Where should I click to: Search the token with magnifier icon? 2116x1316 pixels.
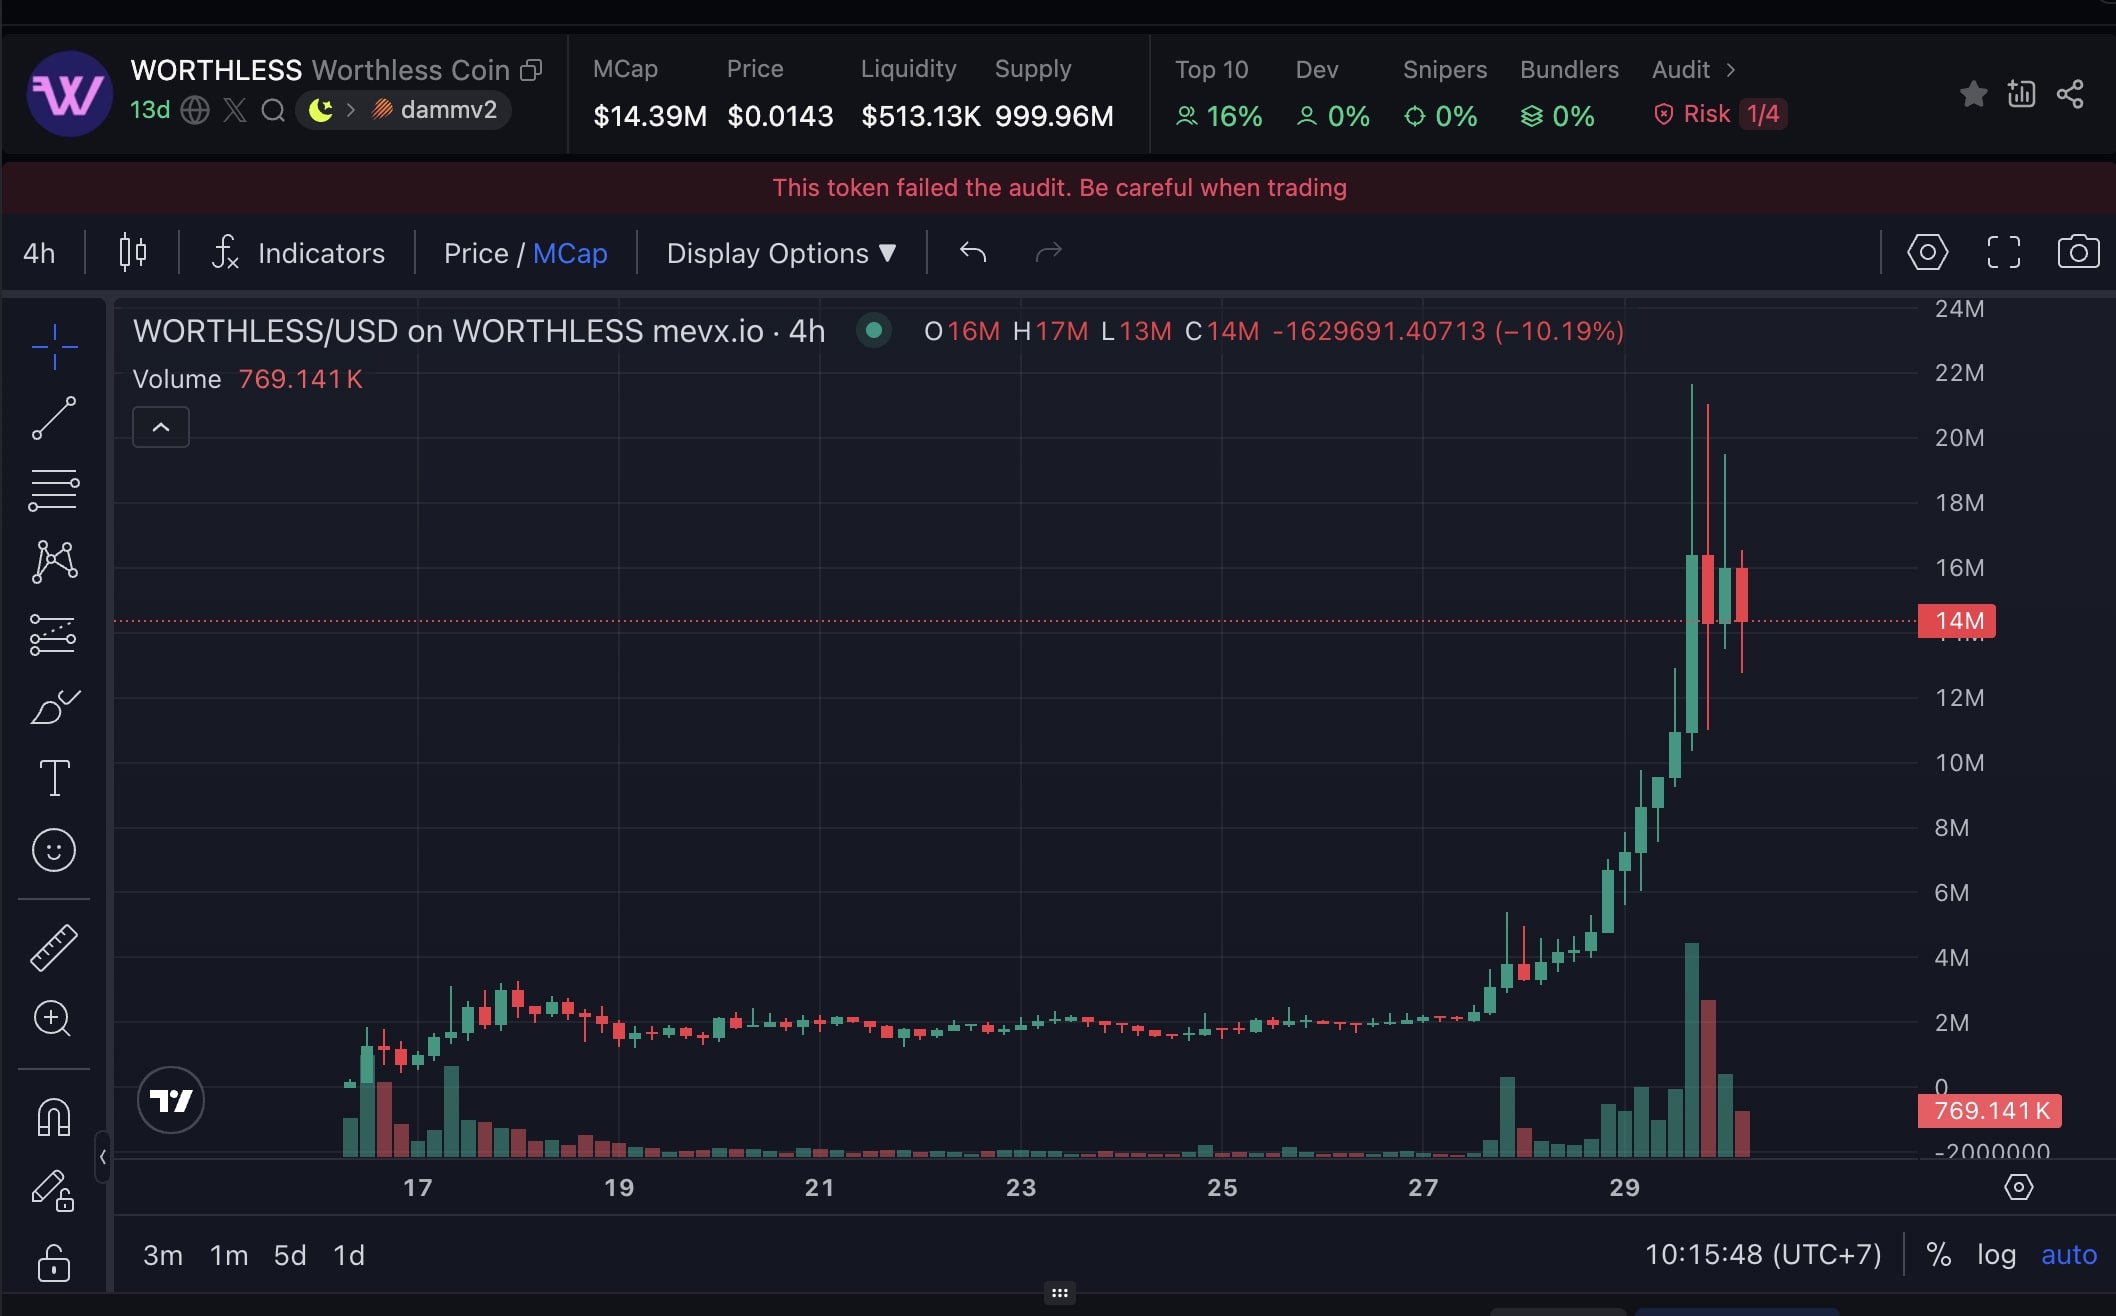[273, 110]
